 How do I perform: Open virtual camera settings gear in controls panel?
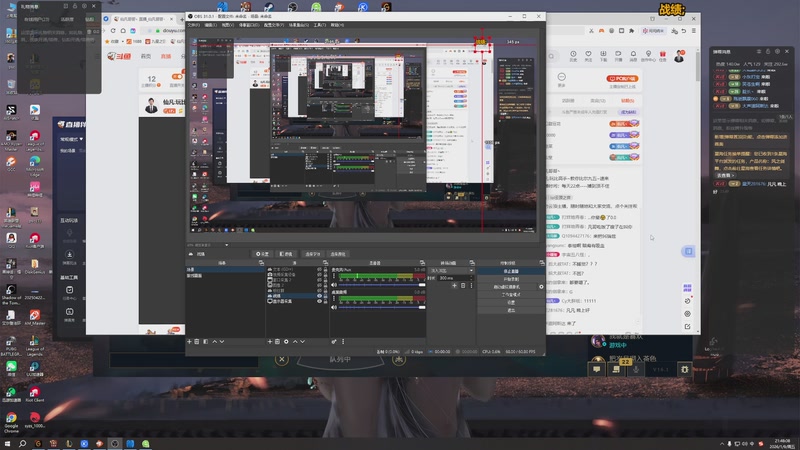click(x=541, y=287)
